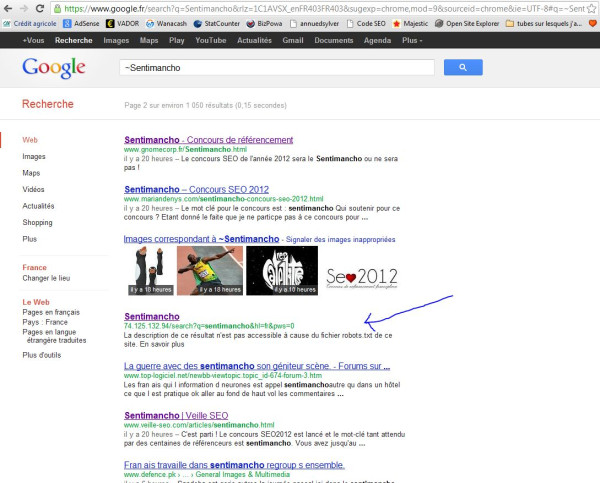Open La guerre avec des sentimancho result
Screen dimensions: 600x483
(257, 366)
